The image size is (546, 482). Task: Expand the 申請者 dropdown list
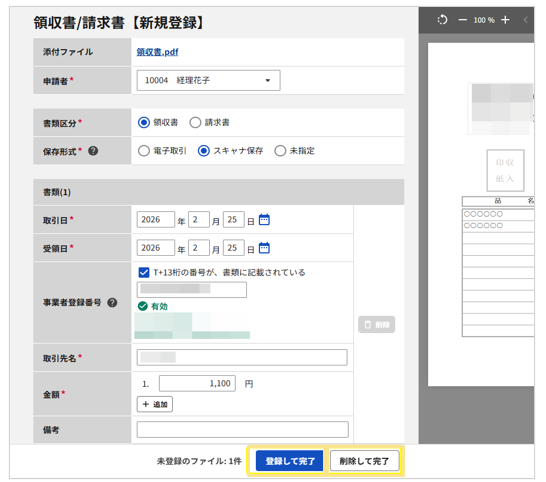click(208, 80)
